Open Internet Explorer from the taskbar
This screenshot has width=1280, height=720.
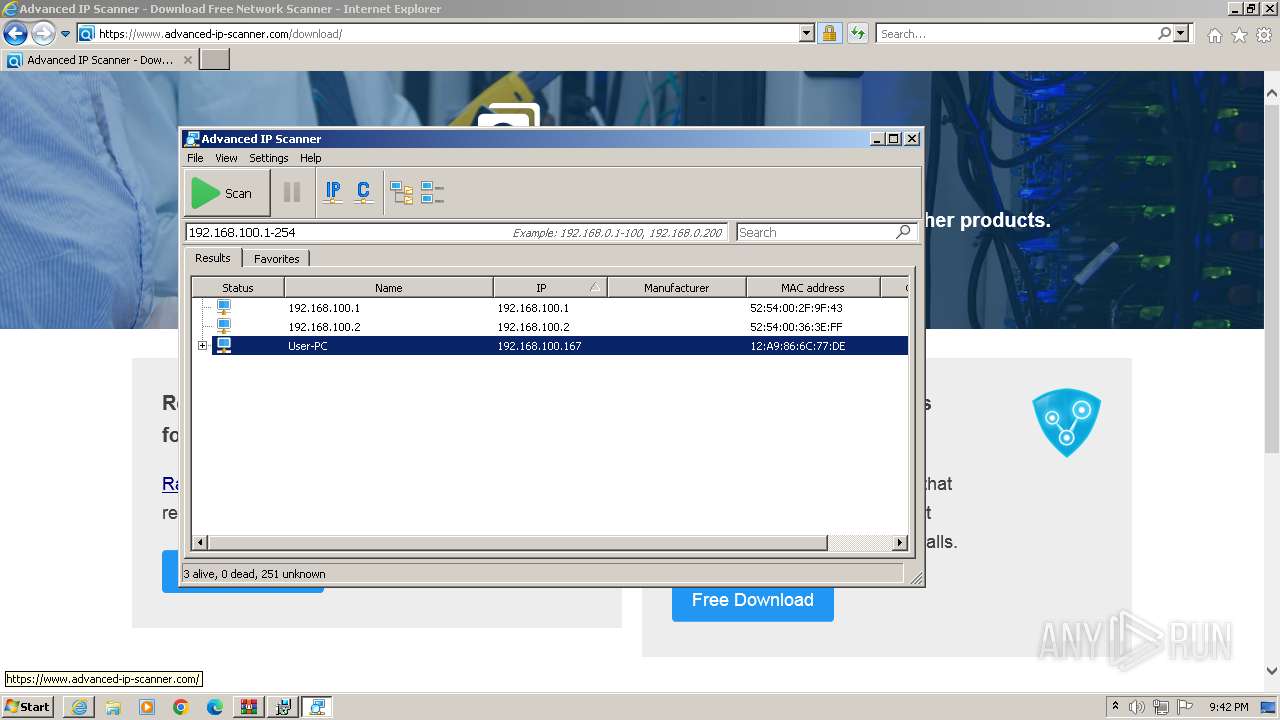(79, 707)
